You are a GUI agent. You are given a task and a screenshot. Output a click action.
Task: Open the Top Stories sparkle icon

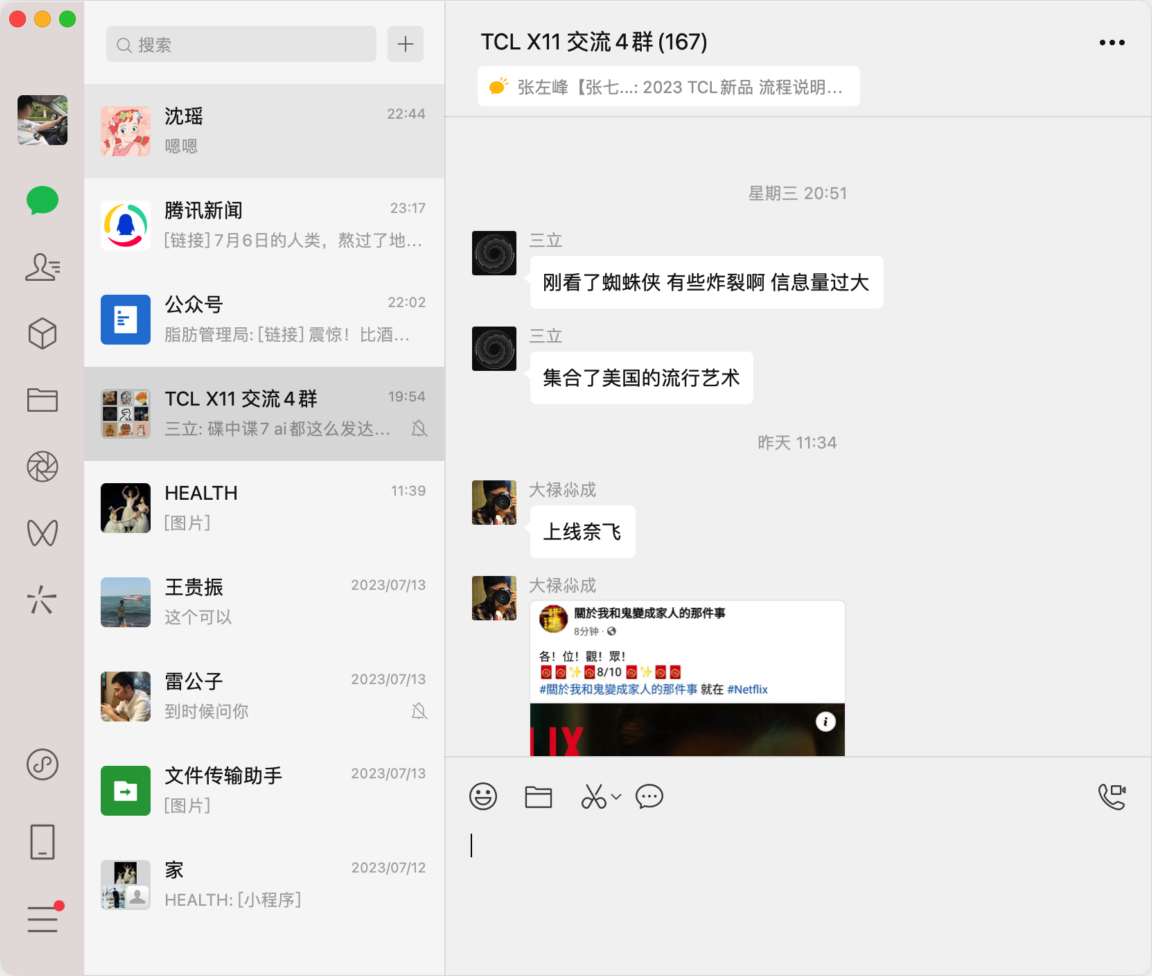[x=43, y=599]
